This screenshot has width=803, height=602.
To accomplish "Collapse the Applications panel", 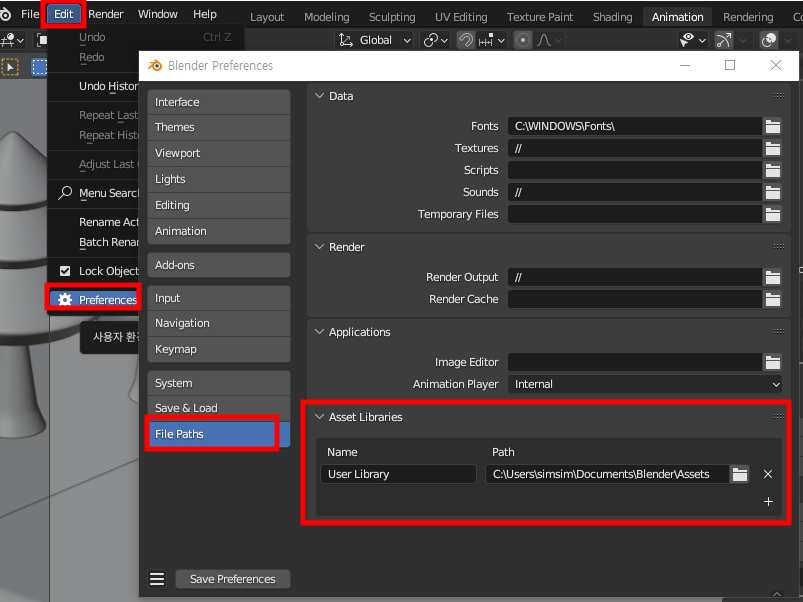I will click(x=320, y=332).
